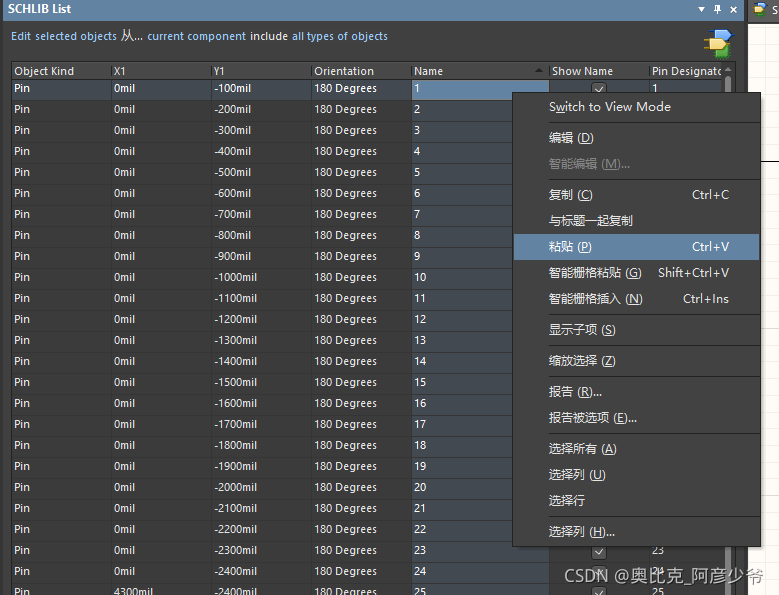This screenshot has height=595, width=779.
Task: Click the Y1 cell reading -500mil
Action: coord(262,172)
